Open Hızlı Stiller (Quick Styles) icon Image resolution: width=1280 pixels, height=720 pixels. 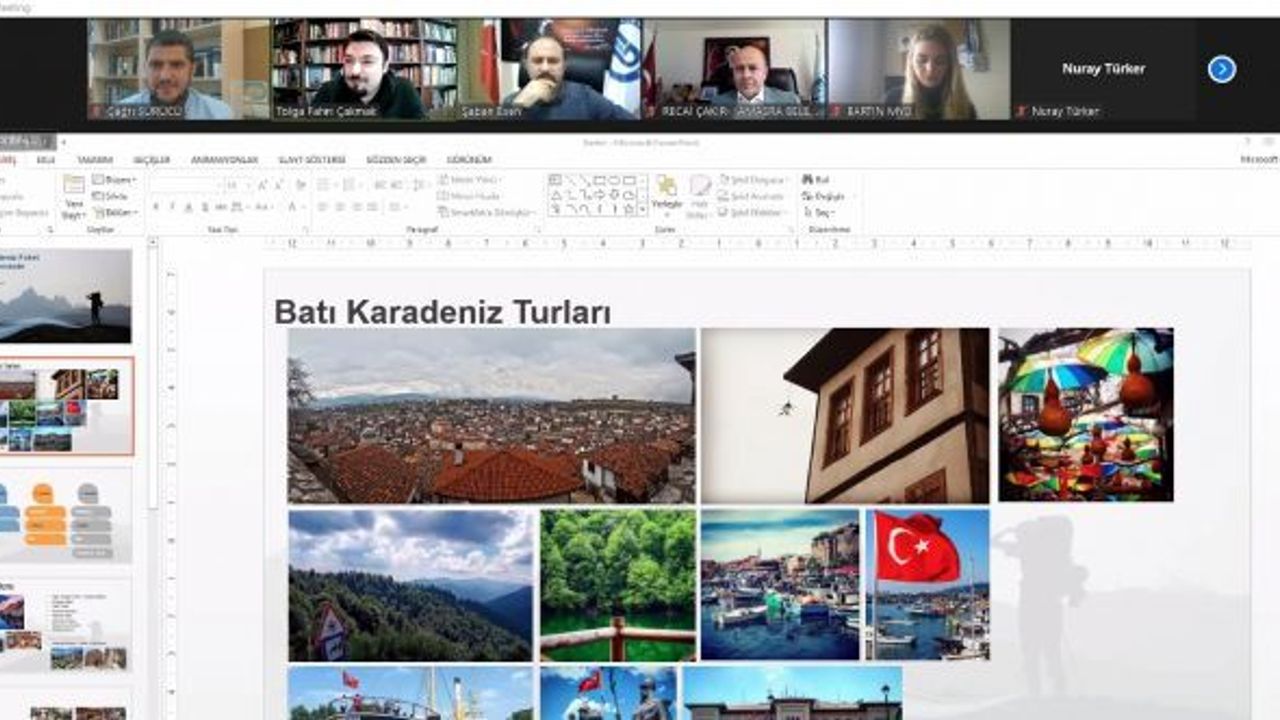701,185
